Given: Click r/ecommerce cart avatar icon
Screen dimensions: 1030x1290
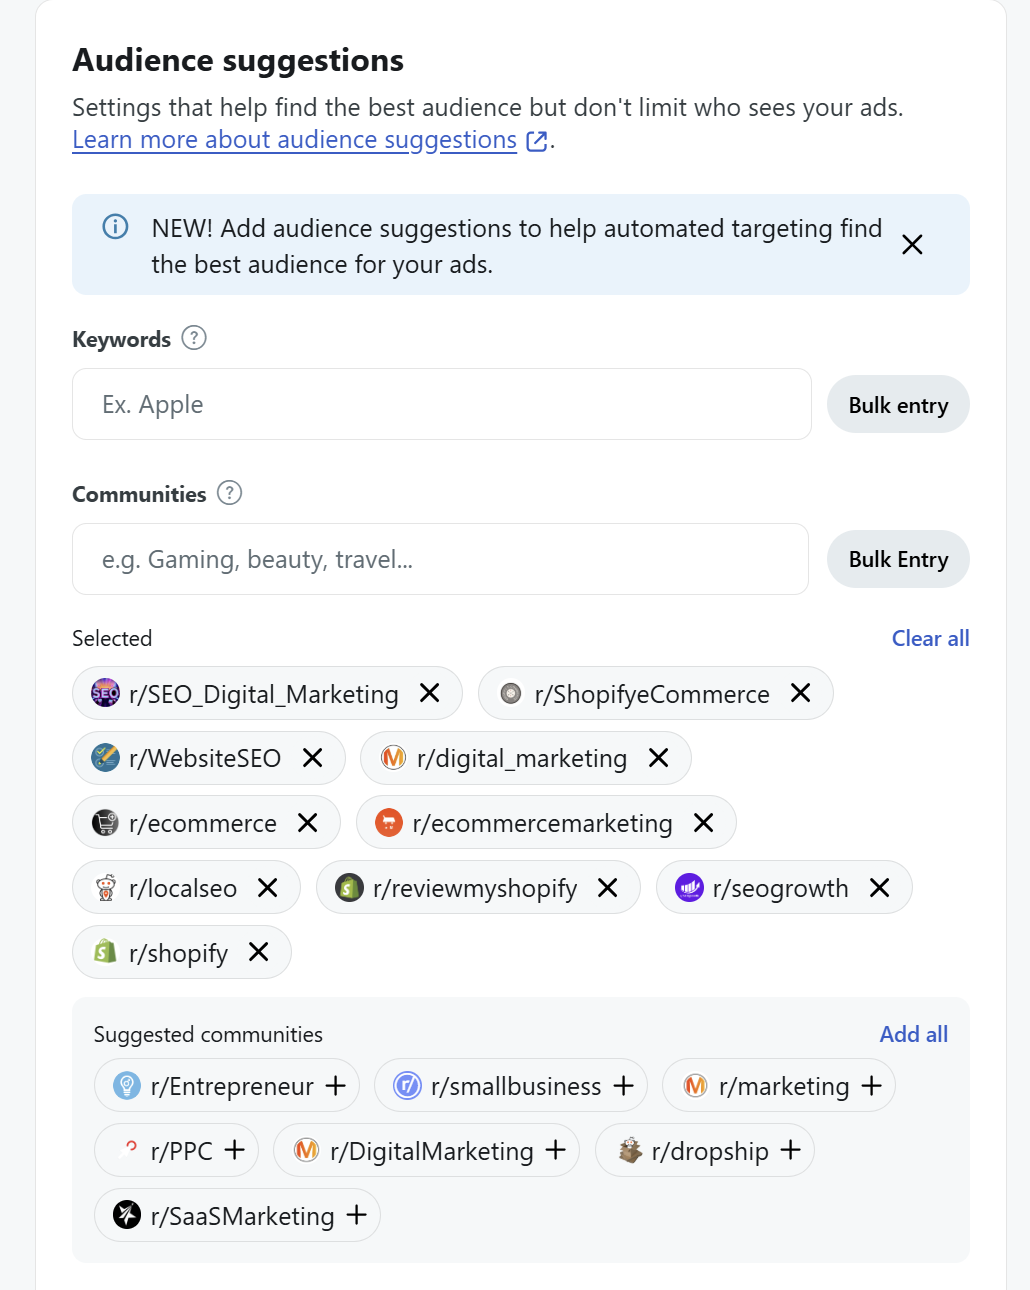Looking at the screenshot, I should [105, 822].
